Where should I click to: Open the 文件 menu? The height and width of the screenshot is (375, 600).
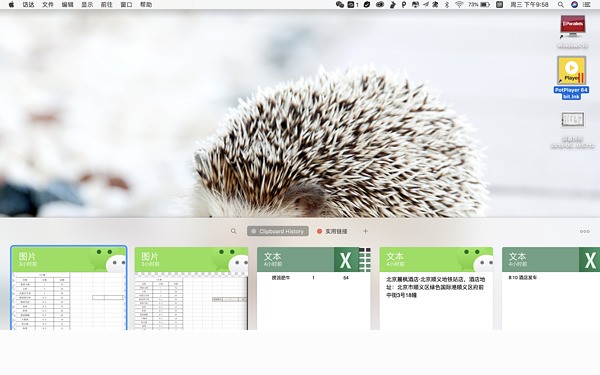[48, 5]
